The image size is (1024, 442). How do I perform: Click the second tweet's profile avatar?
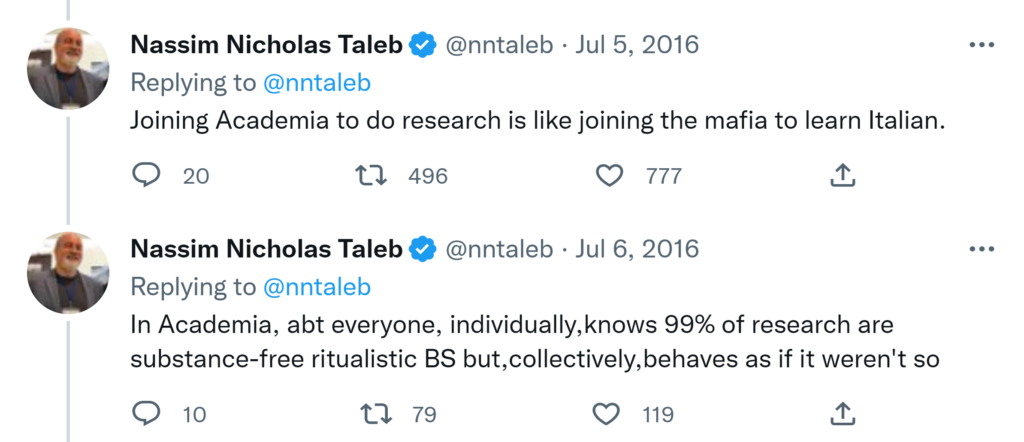[x=68, y=272]
